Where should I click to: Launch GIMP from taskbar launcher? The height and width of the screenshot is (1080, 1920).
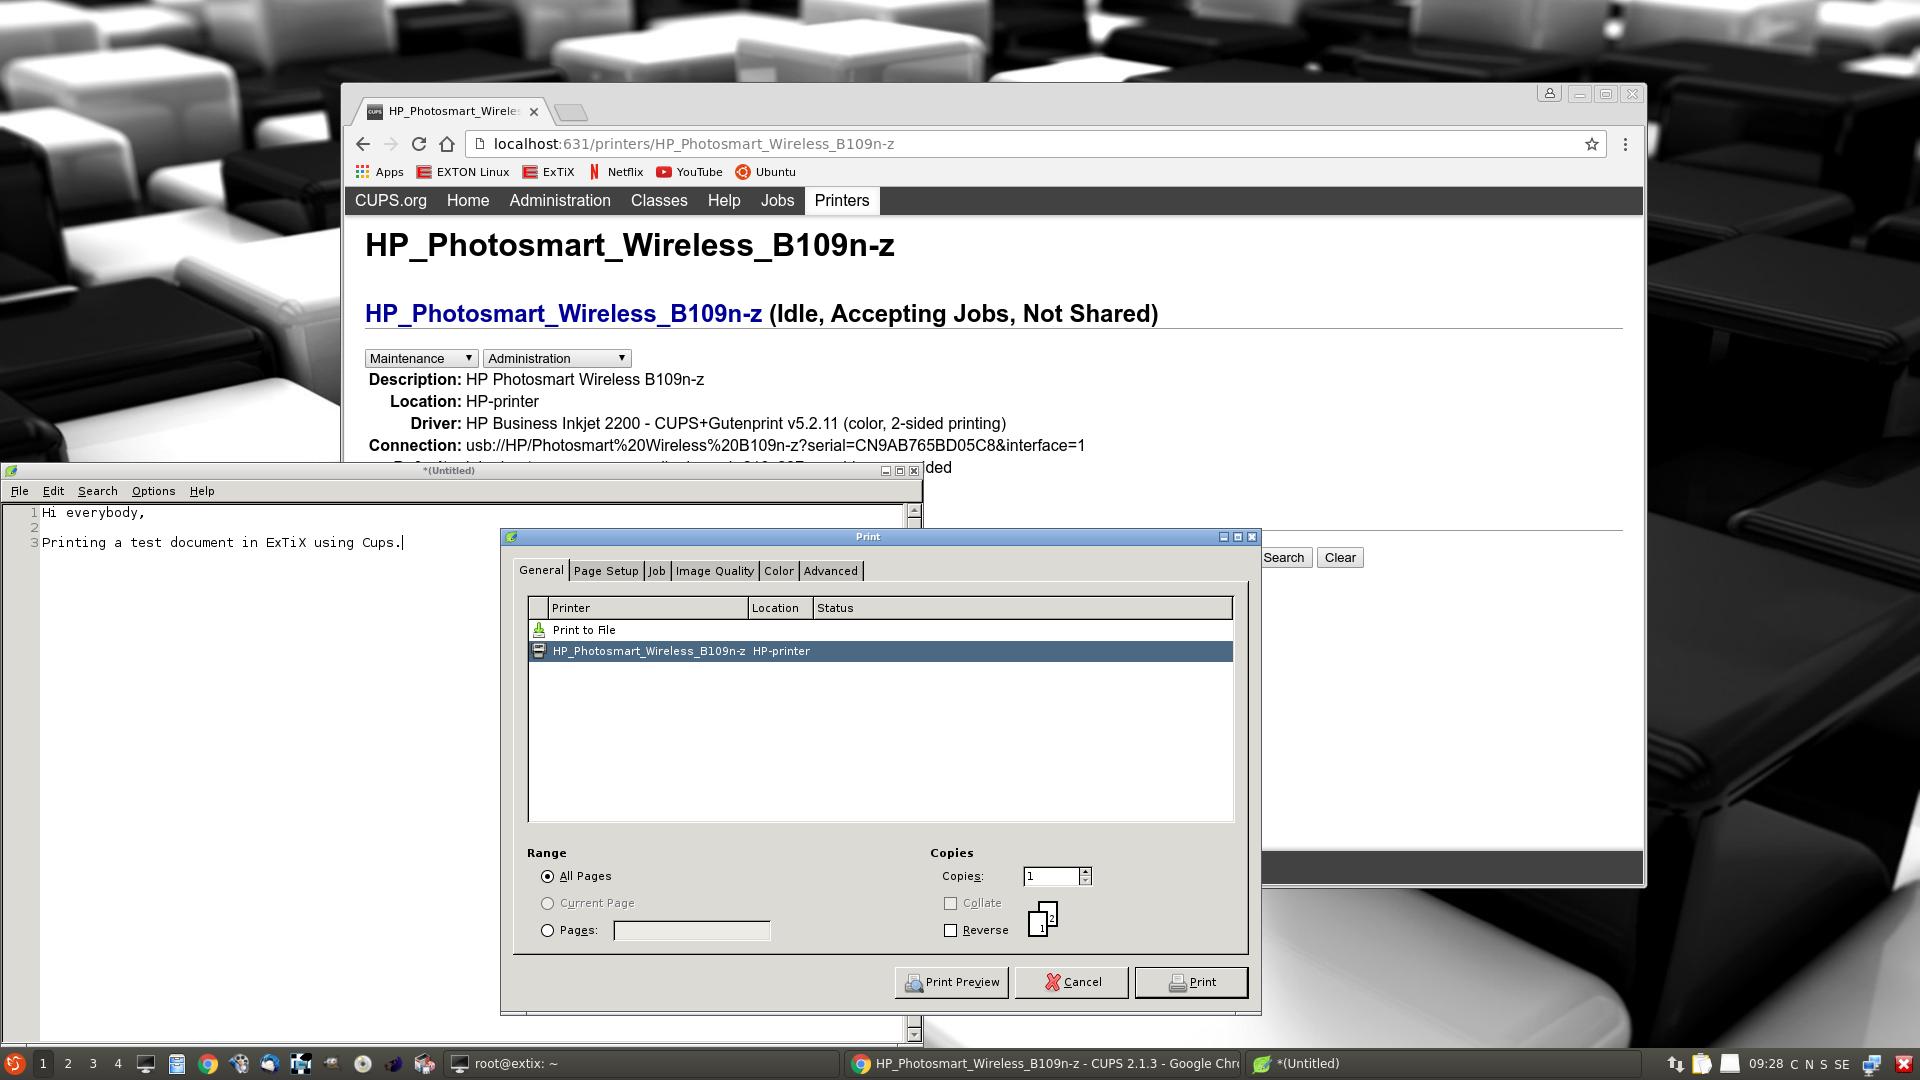point(332,1064)
